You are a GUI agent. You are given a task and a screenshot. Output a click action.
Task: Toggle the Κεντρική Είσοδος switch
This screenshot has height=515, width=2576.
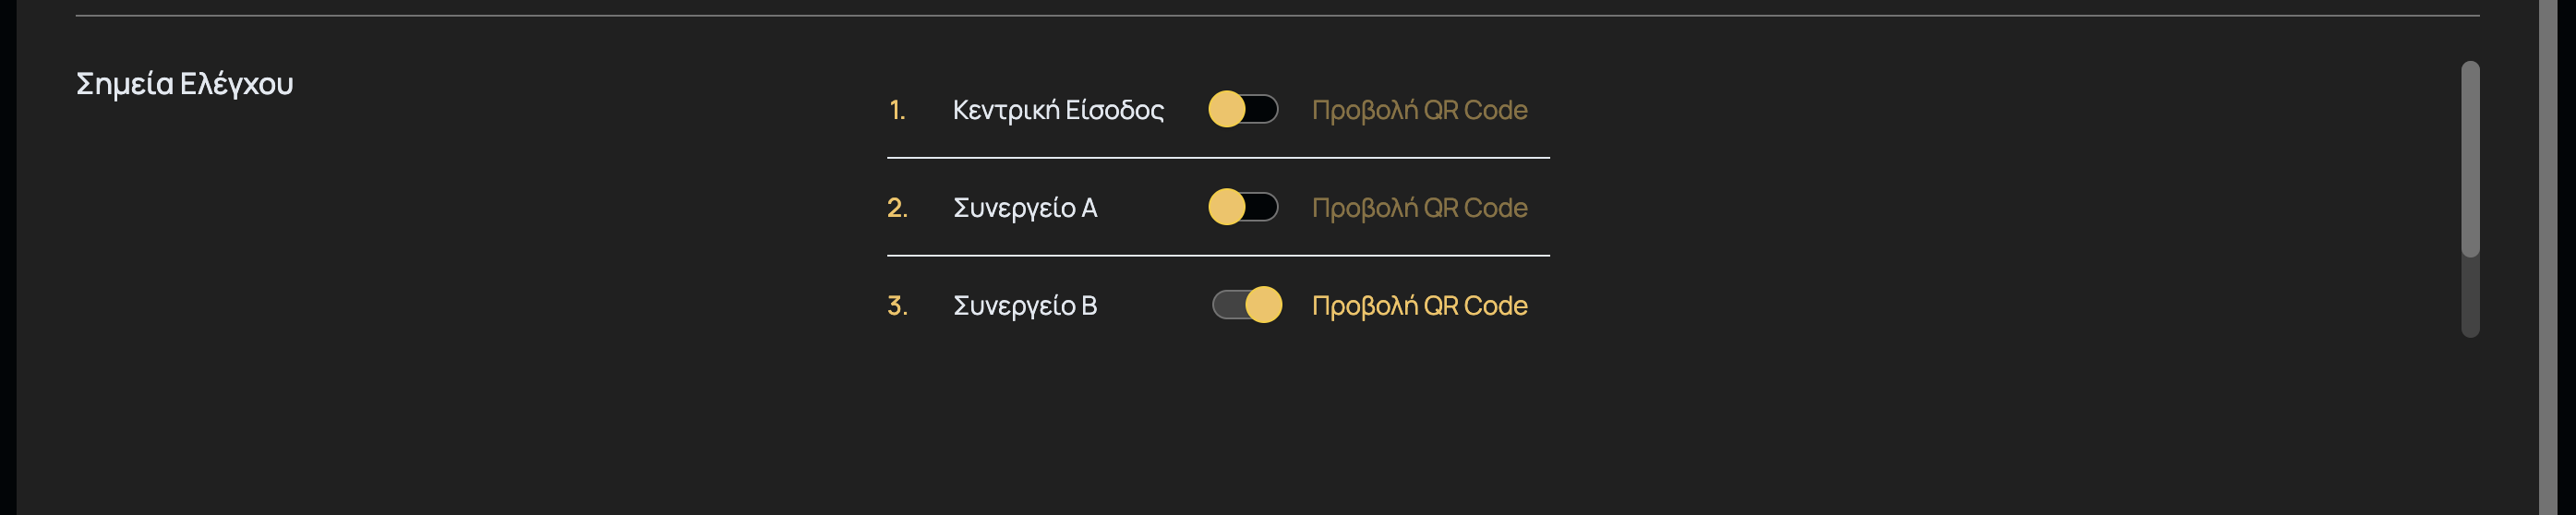tap(1243, 109)
